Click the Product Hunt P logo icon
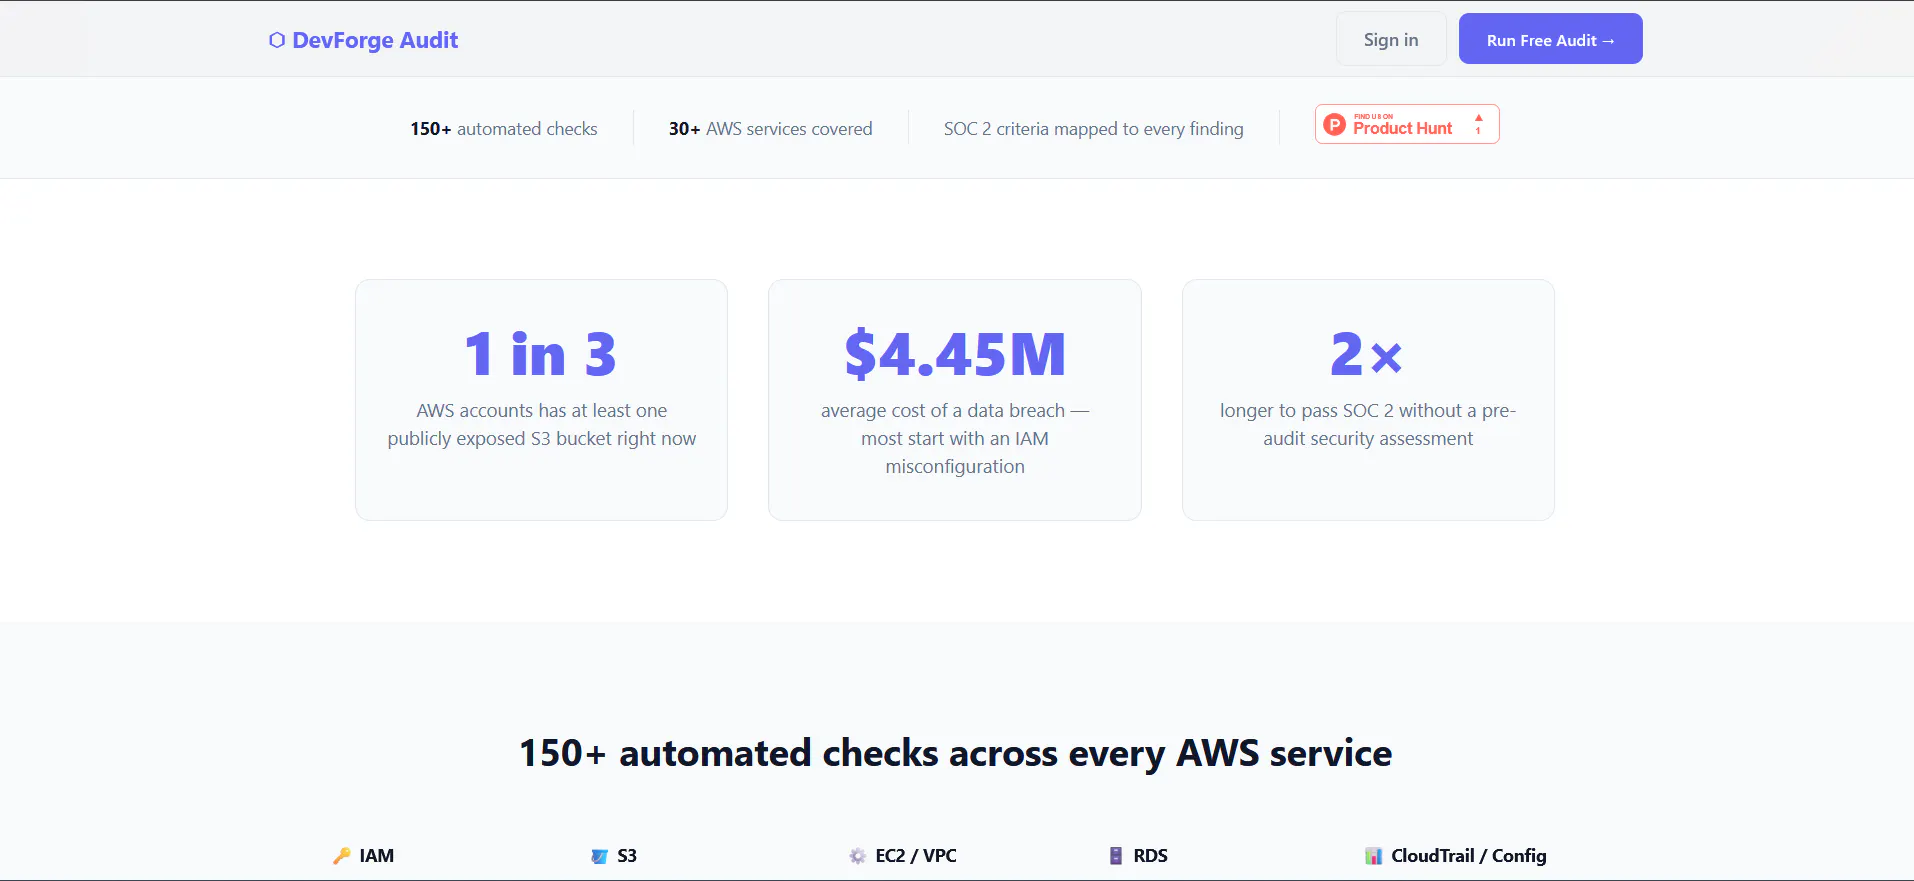Image resolution: width=1914 pixels, height=881 pixels. click(1334, 124)
